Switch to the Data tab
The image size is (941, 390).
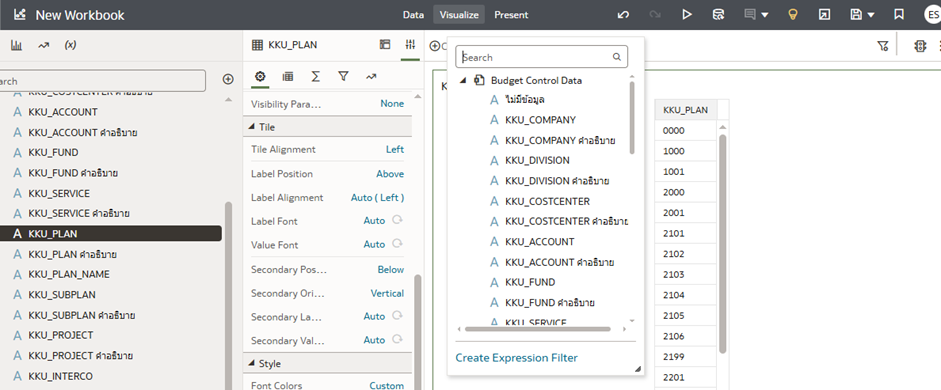tap(413, 15)
